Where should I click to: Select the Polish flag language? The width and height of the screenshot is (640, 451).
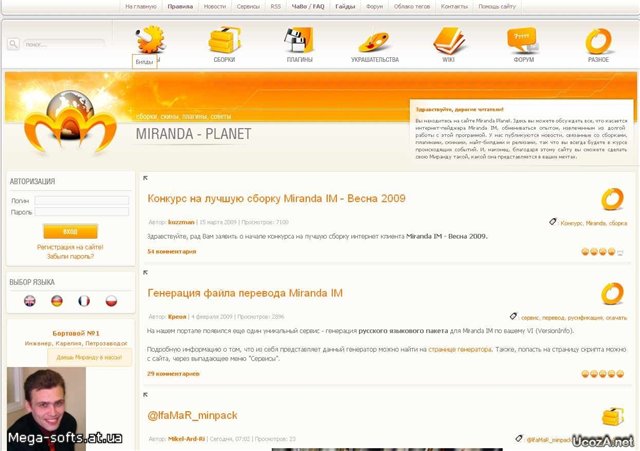pyautogui.click(x=111, y=301)
